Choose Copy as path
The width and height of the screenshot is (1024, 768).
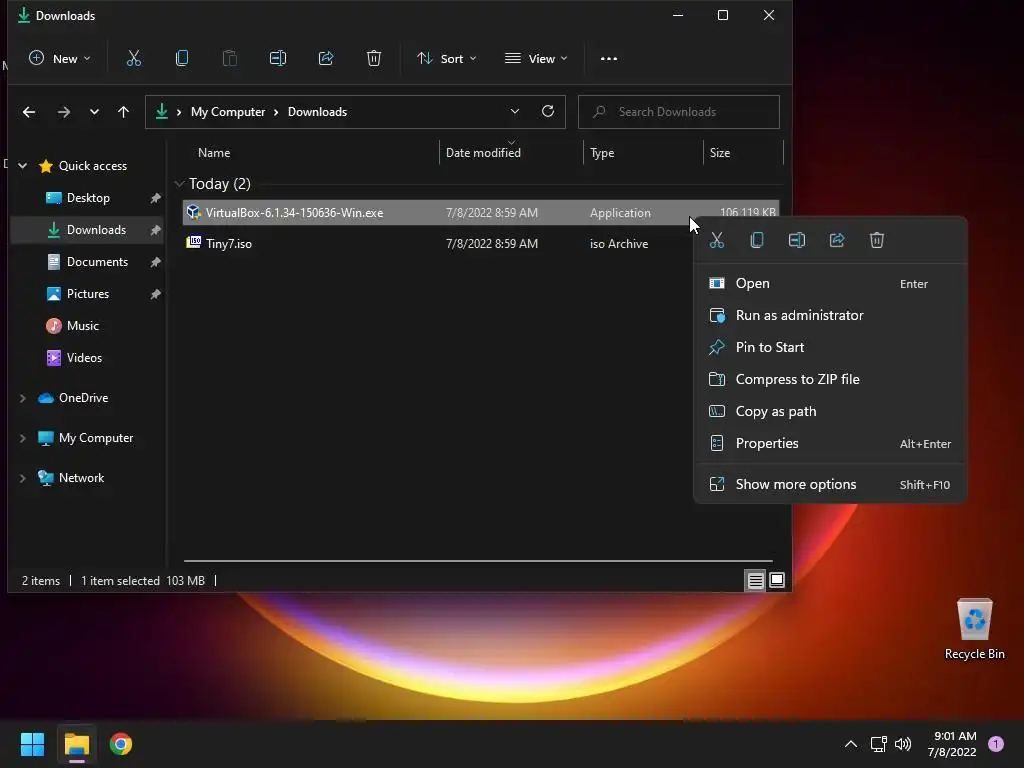(x=830, y=411)
